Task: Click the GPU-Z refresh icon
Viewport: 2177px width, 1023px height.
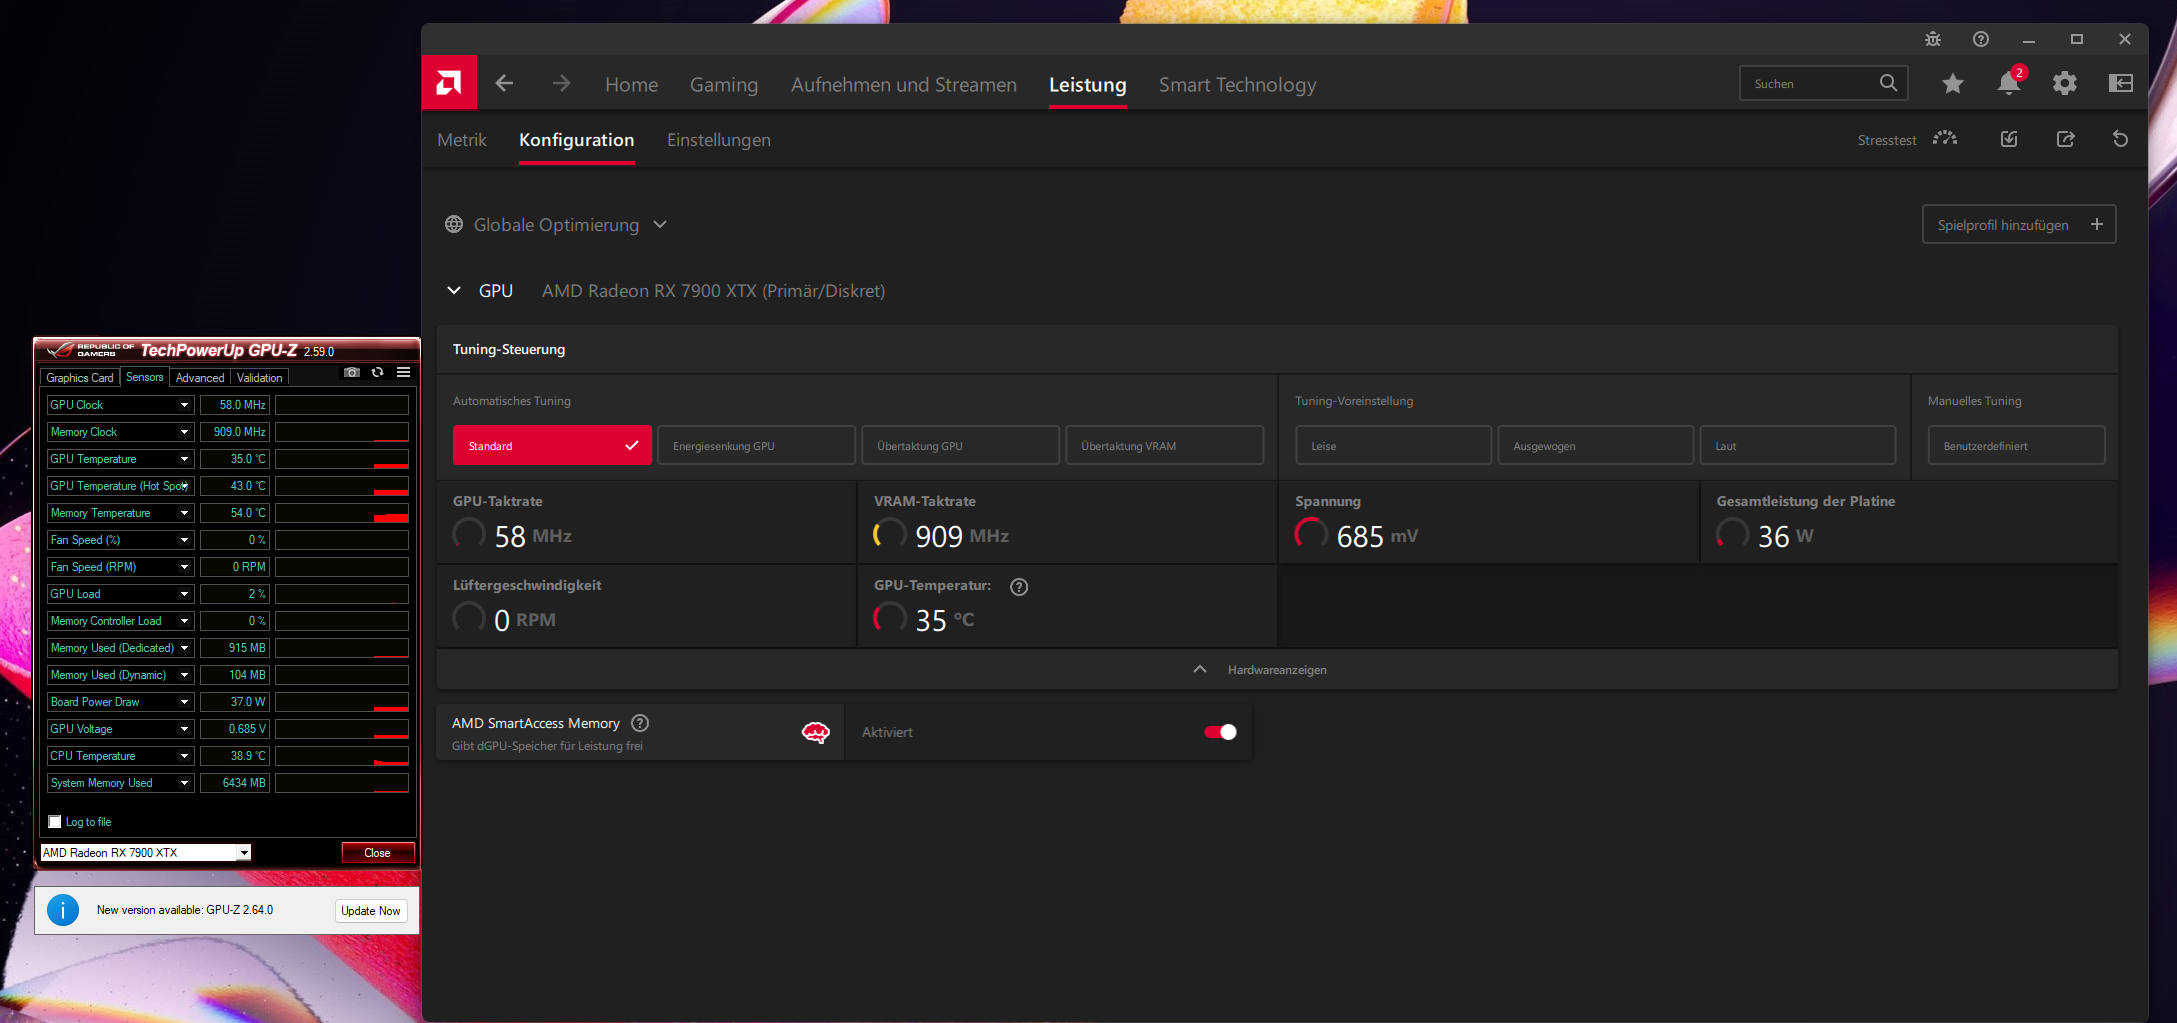Action: (x=378, y=373)
